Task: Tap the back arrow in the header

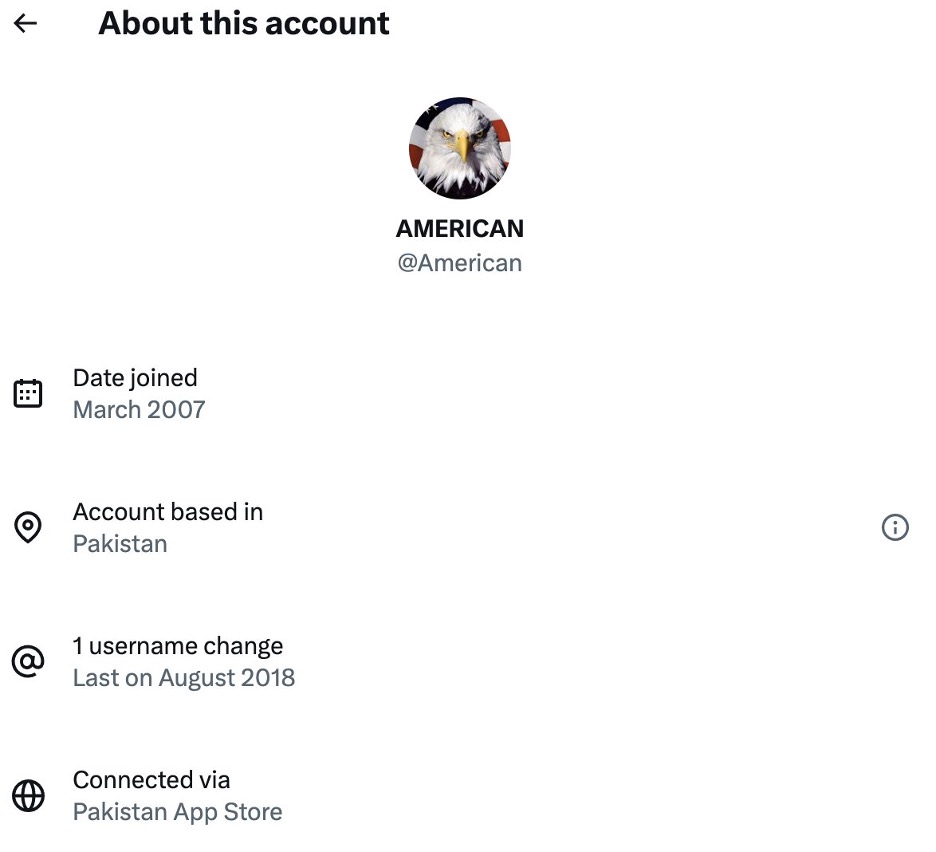Action: click(x=24, y=23)
